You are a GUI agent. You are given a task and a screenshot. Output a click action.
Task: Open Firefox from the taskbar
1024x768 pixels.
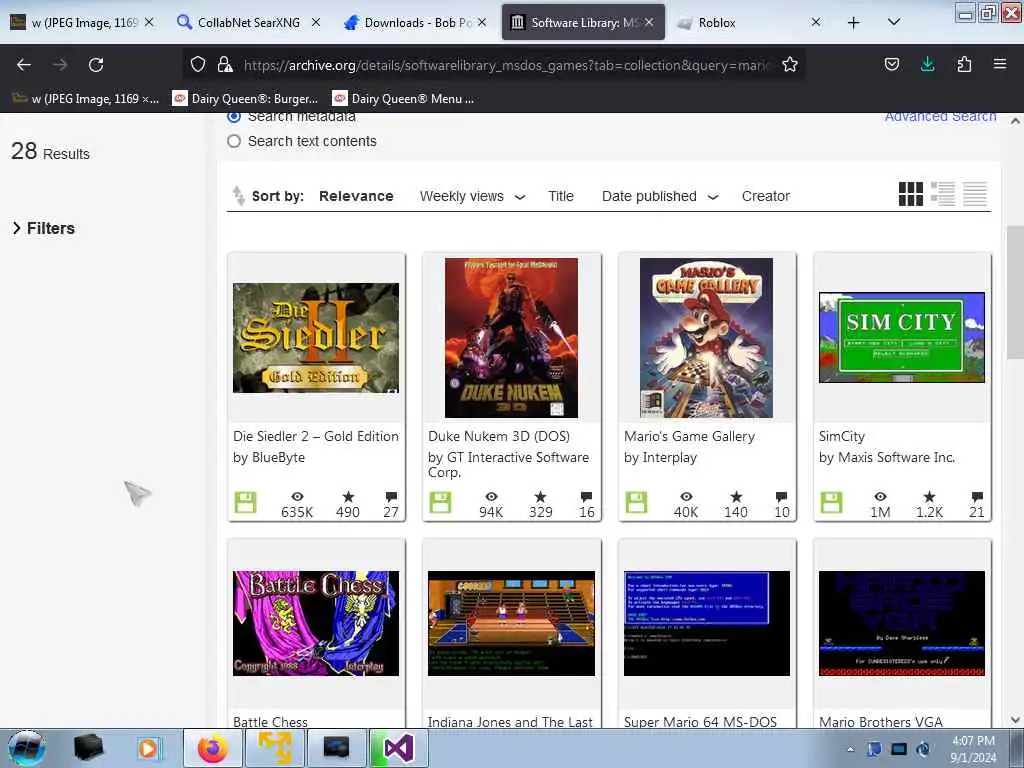pyautogui.click(x=213, y=748)
